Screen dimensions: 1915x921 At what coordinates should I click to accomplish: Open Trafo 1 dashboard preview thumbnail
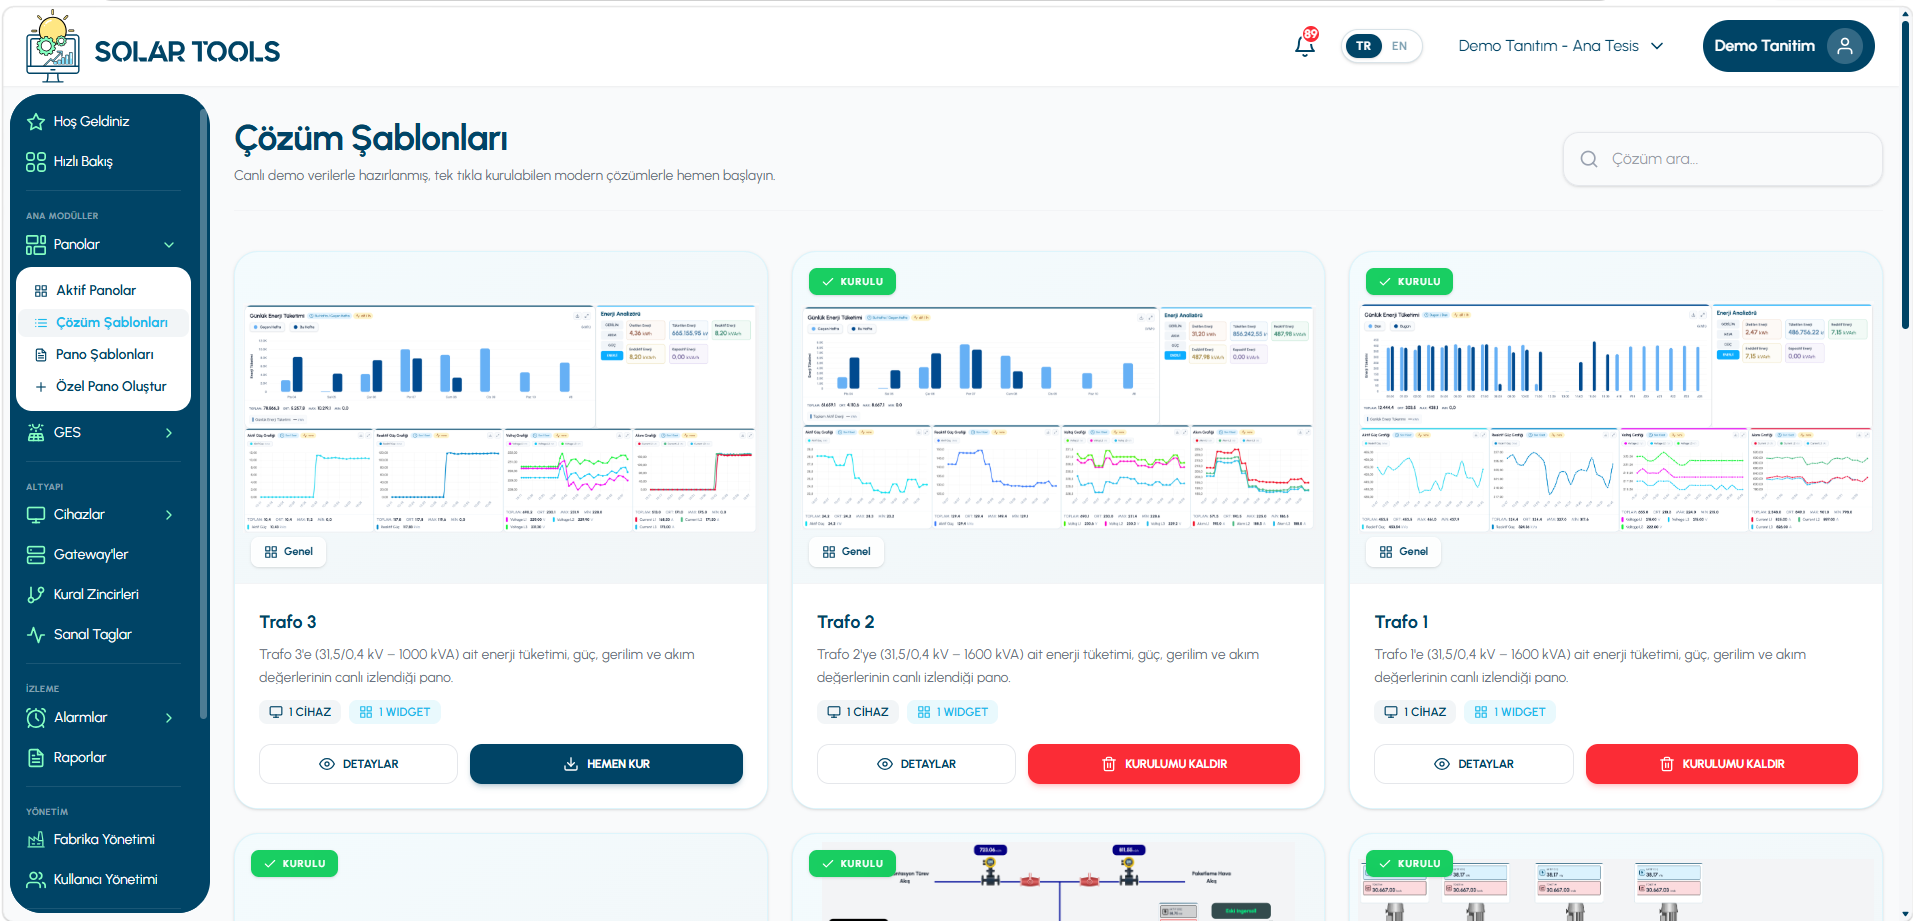(1616, 418)
